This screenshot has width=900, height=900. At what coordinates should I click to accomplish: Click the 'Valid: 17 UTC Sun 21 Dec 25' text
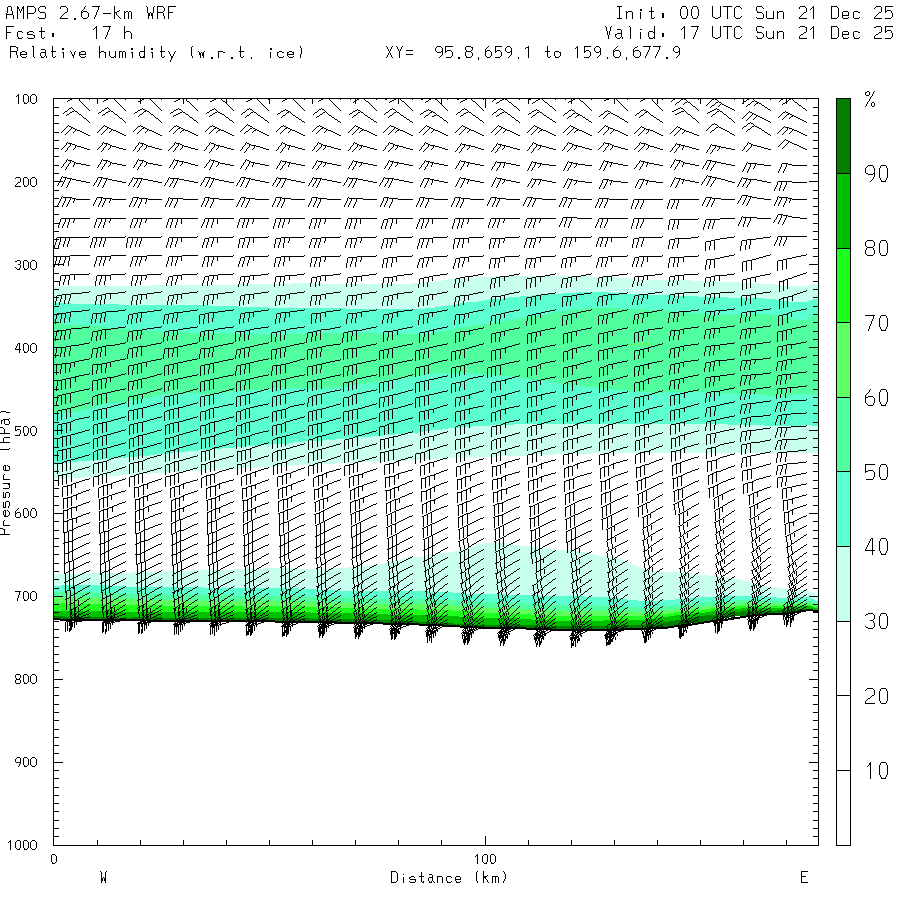pos(748,33)
